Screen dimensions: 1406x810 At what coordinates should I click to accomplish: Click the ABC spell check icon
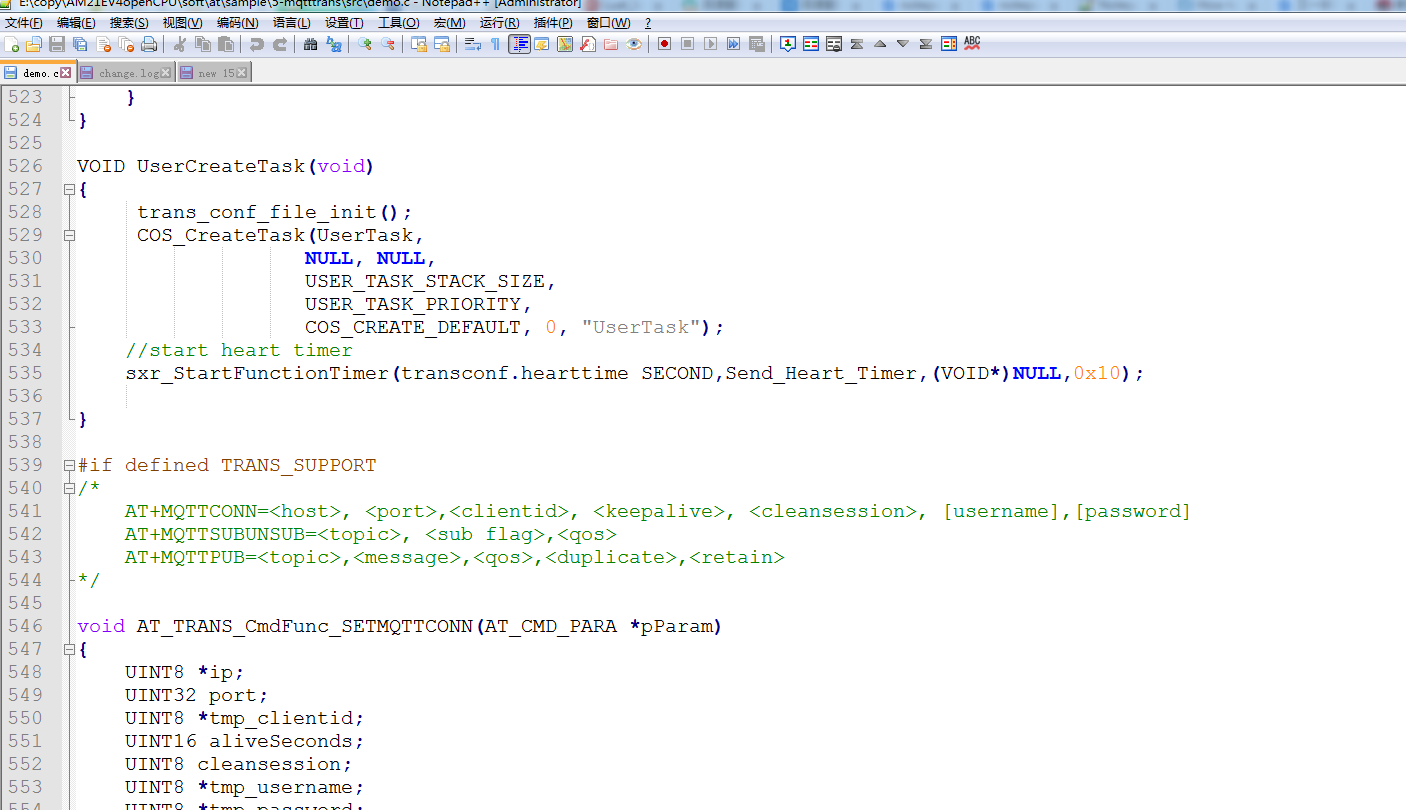[972, 44]
